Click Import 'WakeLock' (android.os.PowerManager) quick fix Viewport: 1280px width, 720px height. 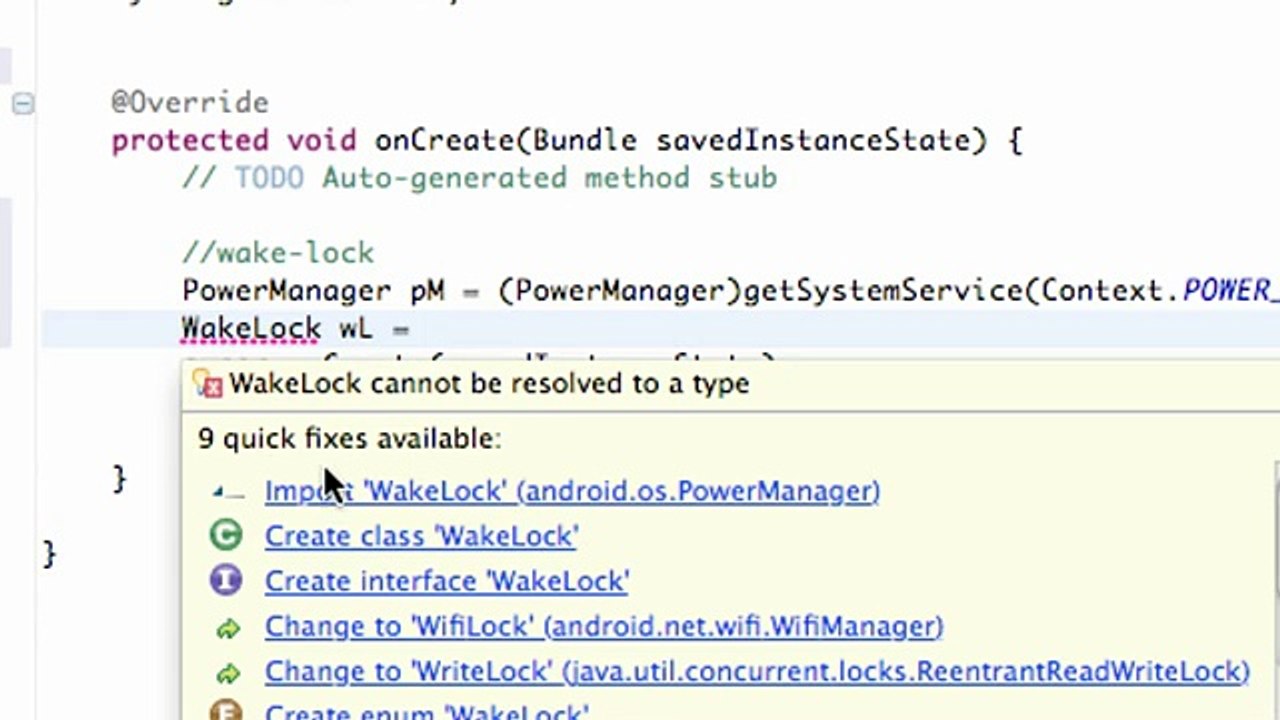572,491
